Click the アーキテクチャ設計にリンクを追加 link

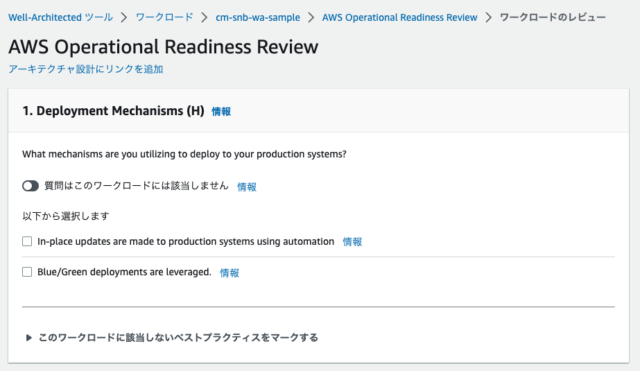coord(86,69)
